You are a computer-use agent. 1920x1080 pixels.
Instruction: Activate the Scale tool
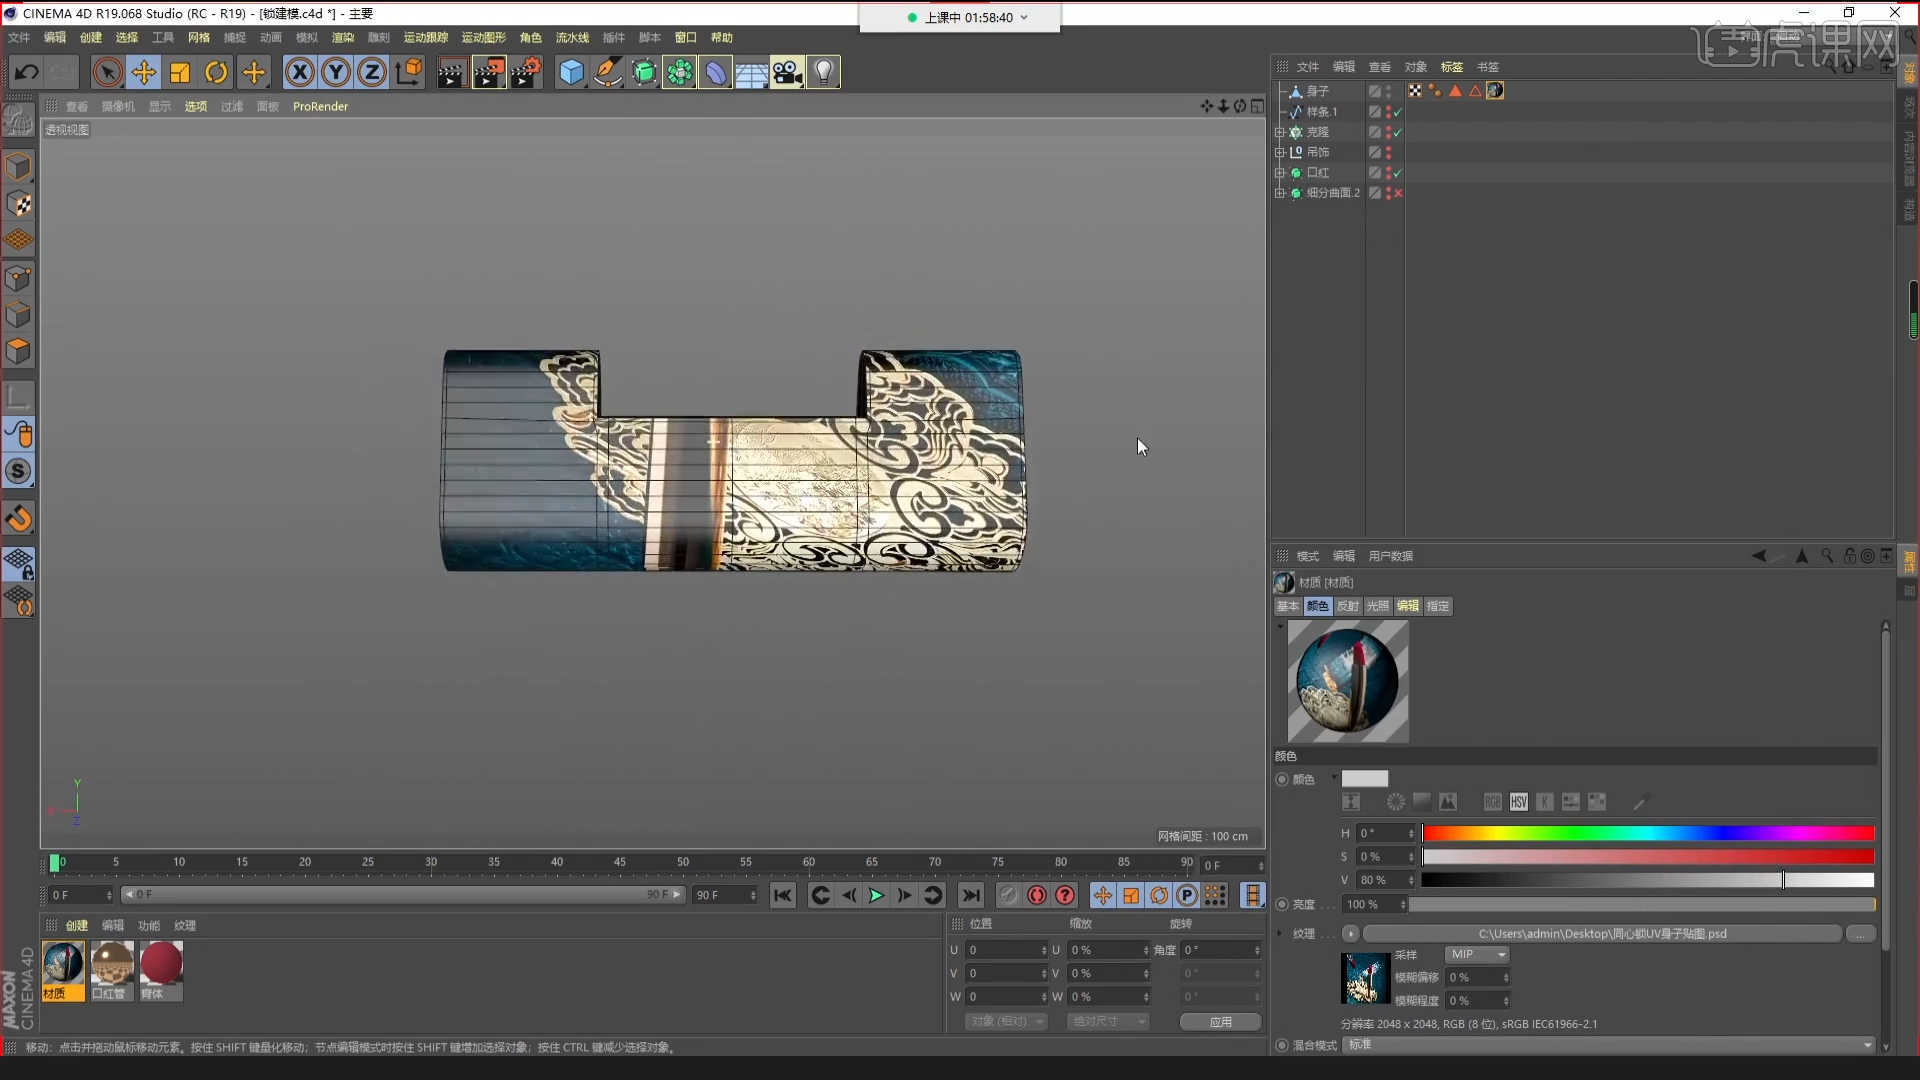click(180, 72)
